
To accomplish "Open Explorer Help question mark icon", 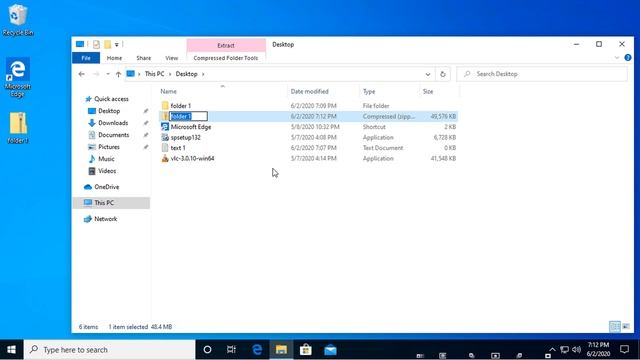I will click(x=628, y=58).
